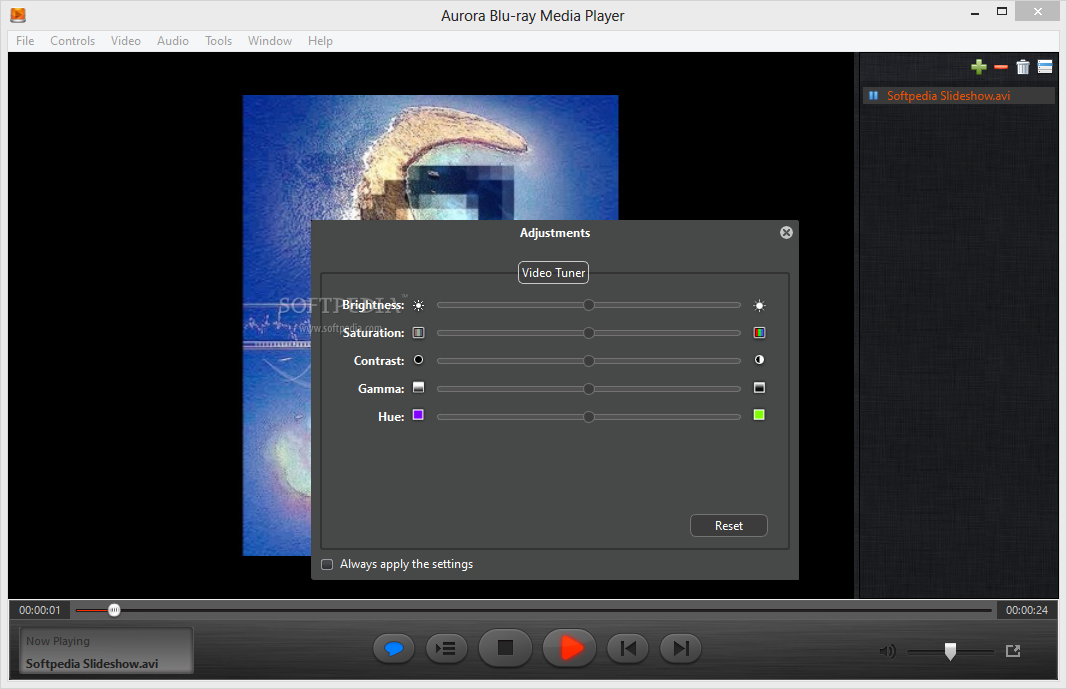Click the Aurora app icon in title bar
The image size is (1067, 689).
[18, 14]
